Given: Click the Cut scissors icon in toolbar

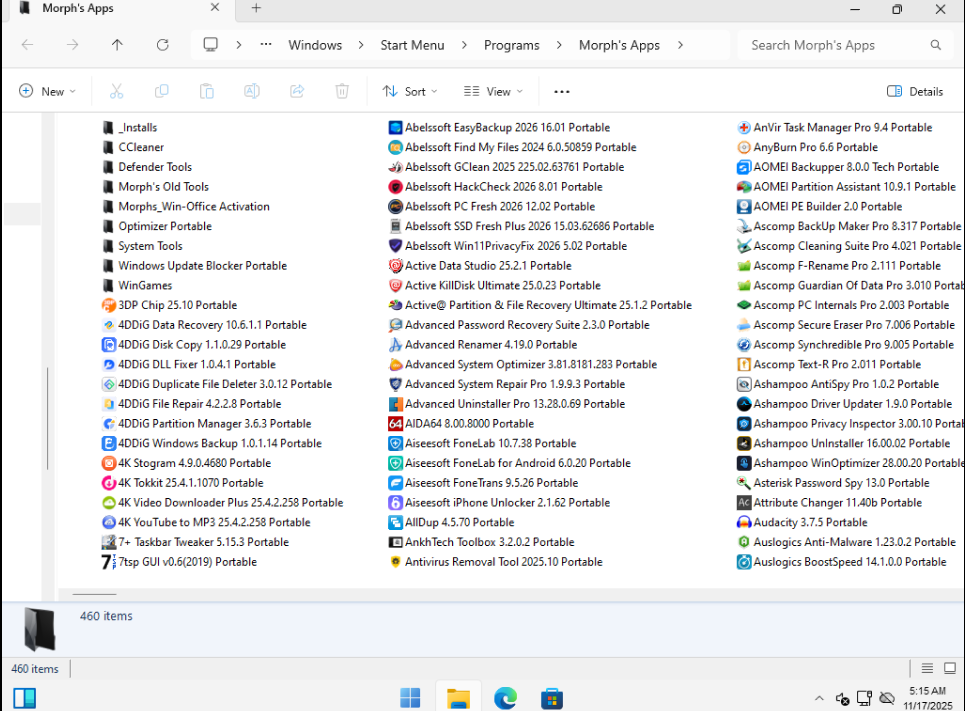Looking at the screenshot, I should [x=116, y=91].
